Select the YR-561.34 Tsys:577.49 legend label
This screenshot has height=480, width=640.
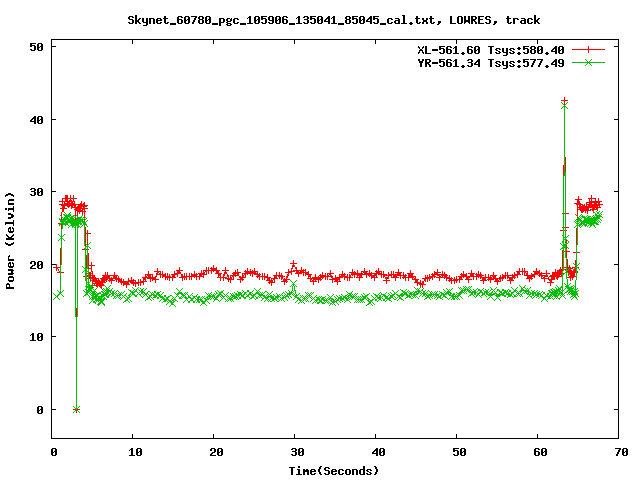[491, 63]
